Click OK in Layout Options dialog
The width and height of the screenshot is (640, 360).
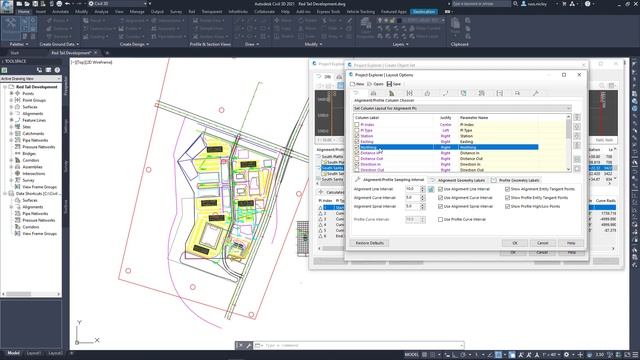click(515, 243)
